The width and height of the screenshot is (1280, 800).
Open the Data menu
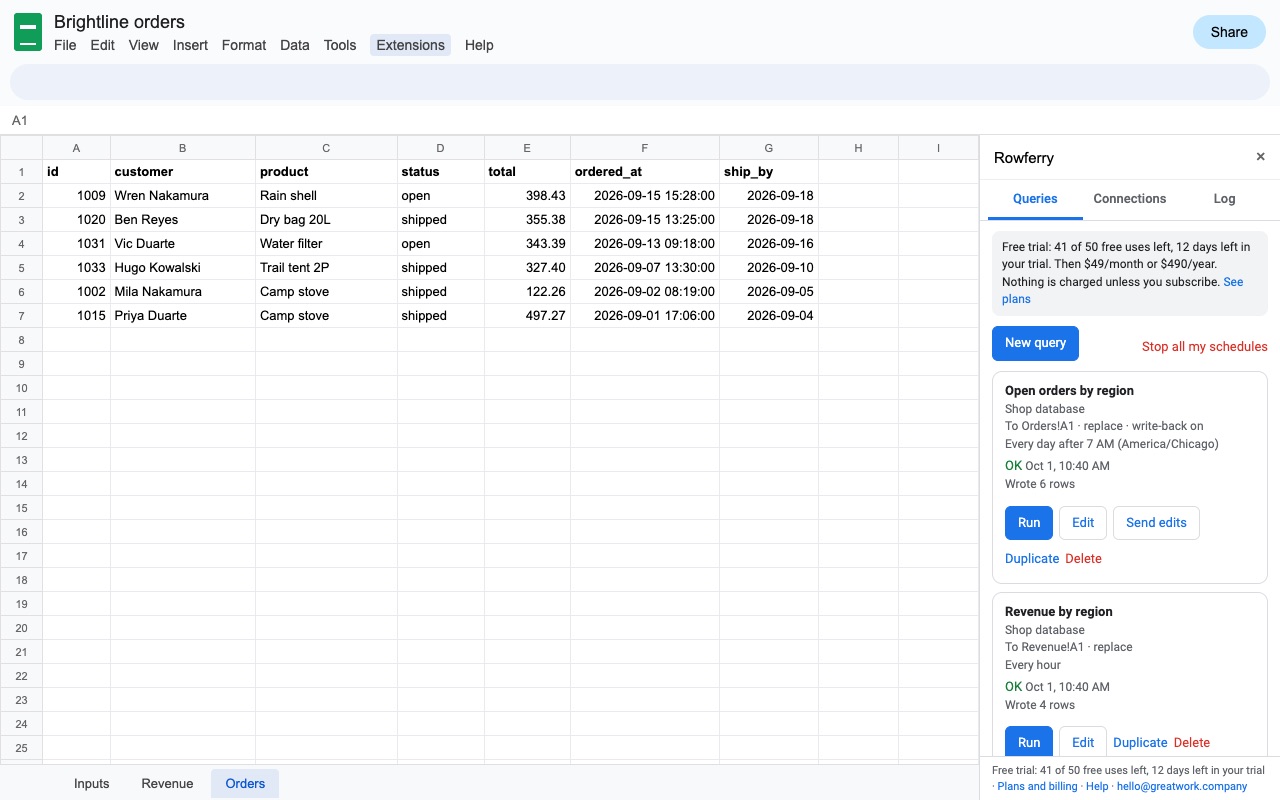click(x=295, y=45)
